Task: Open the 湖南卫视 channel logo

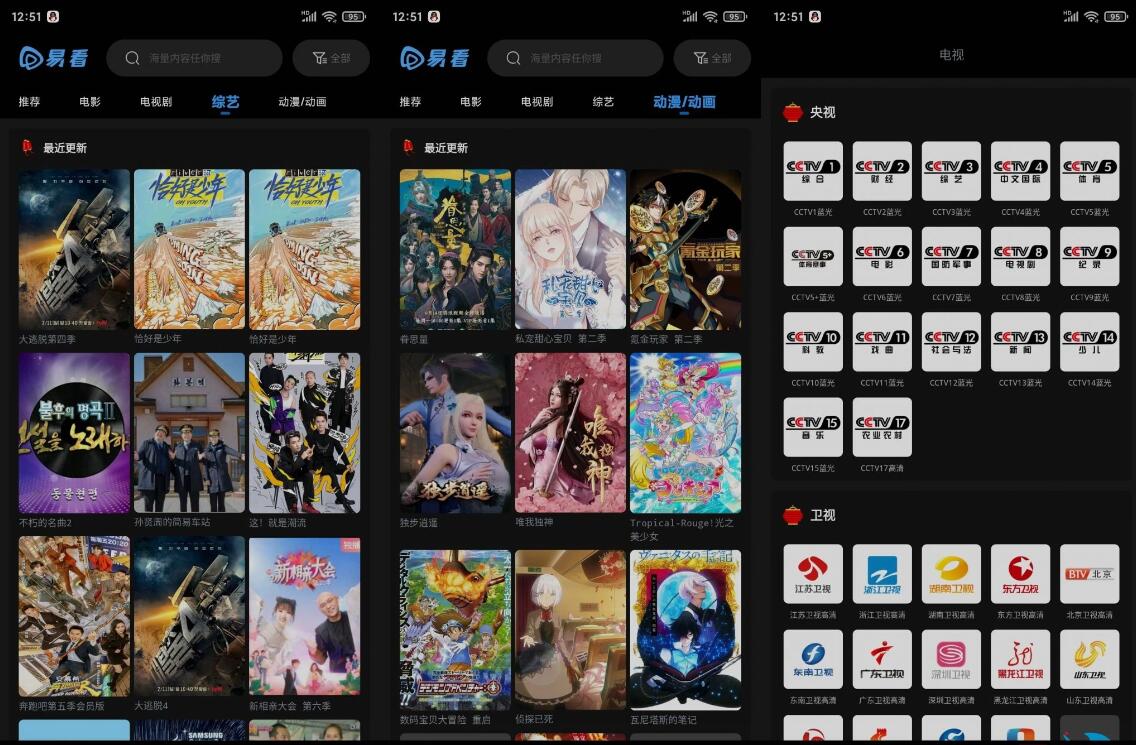Action: click(951, 574)
